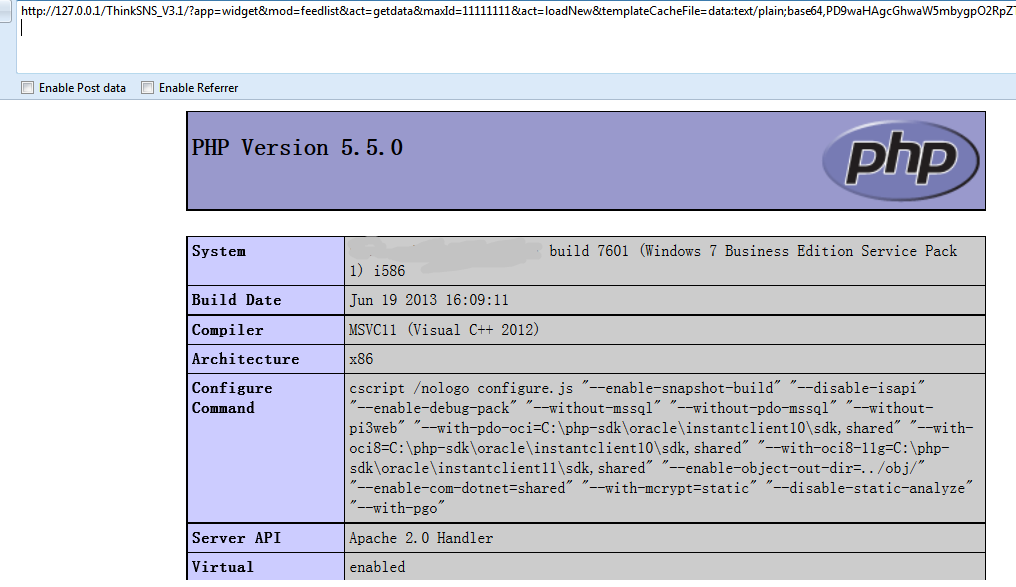This screenshot has height=587, width=1016.
Task: Select the "System" row label
Action: pyautogui.click(x=218, y=251)
